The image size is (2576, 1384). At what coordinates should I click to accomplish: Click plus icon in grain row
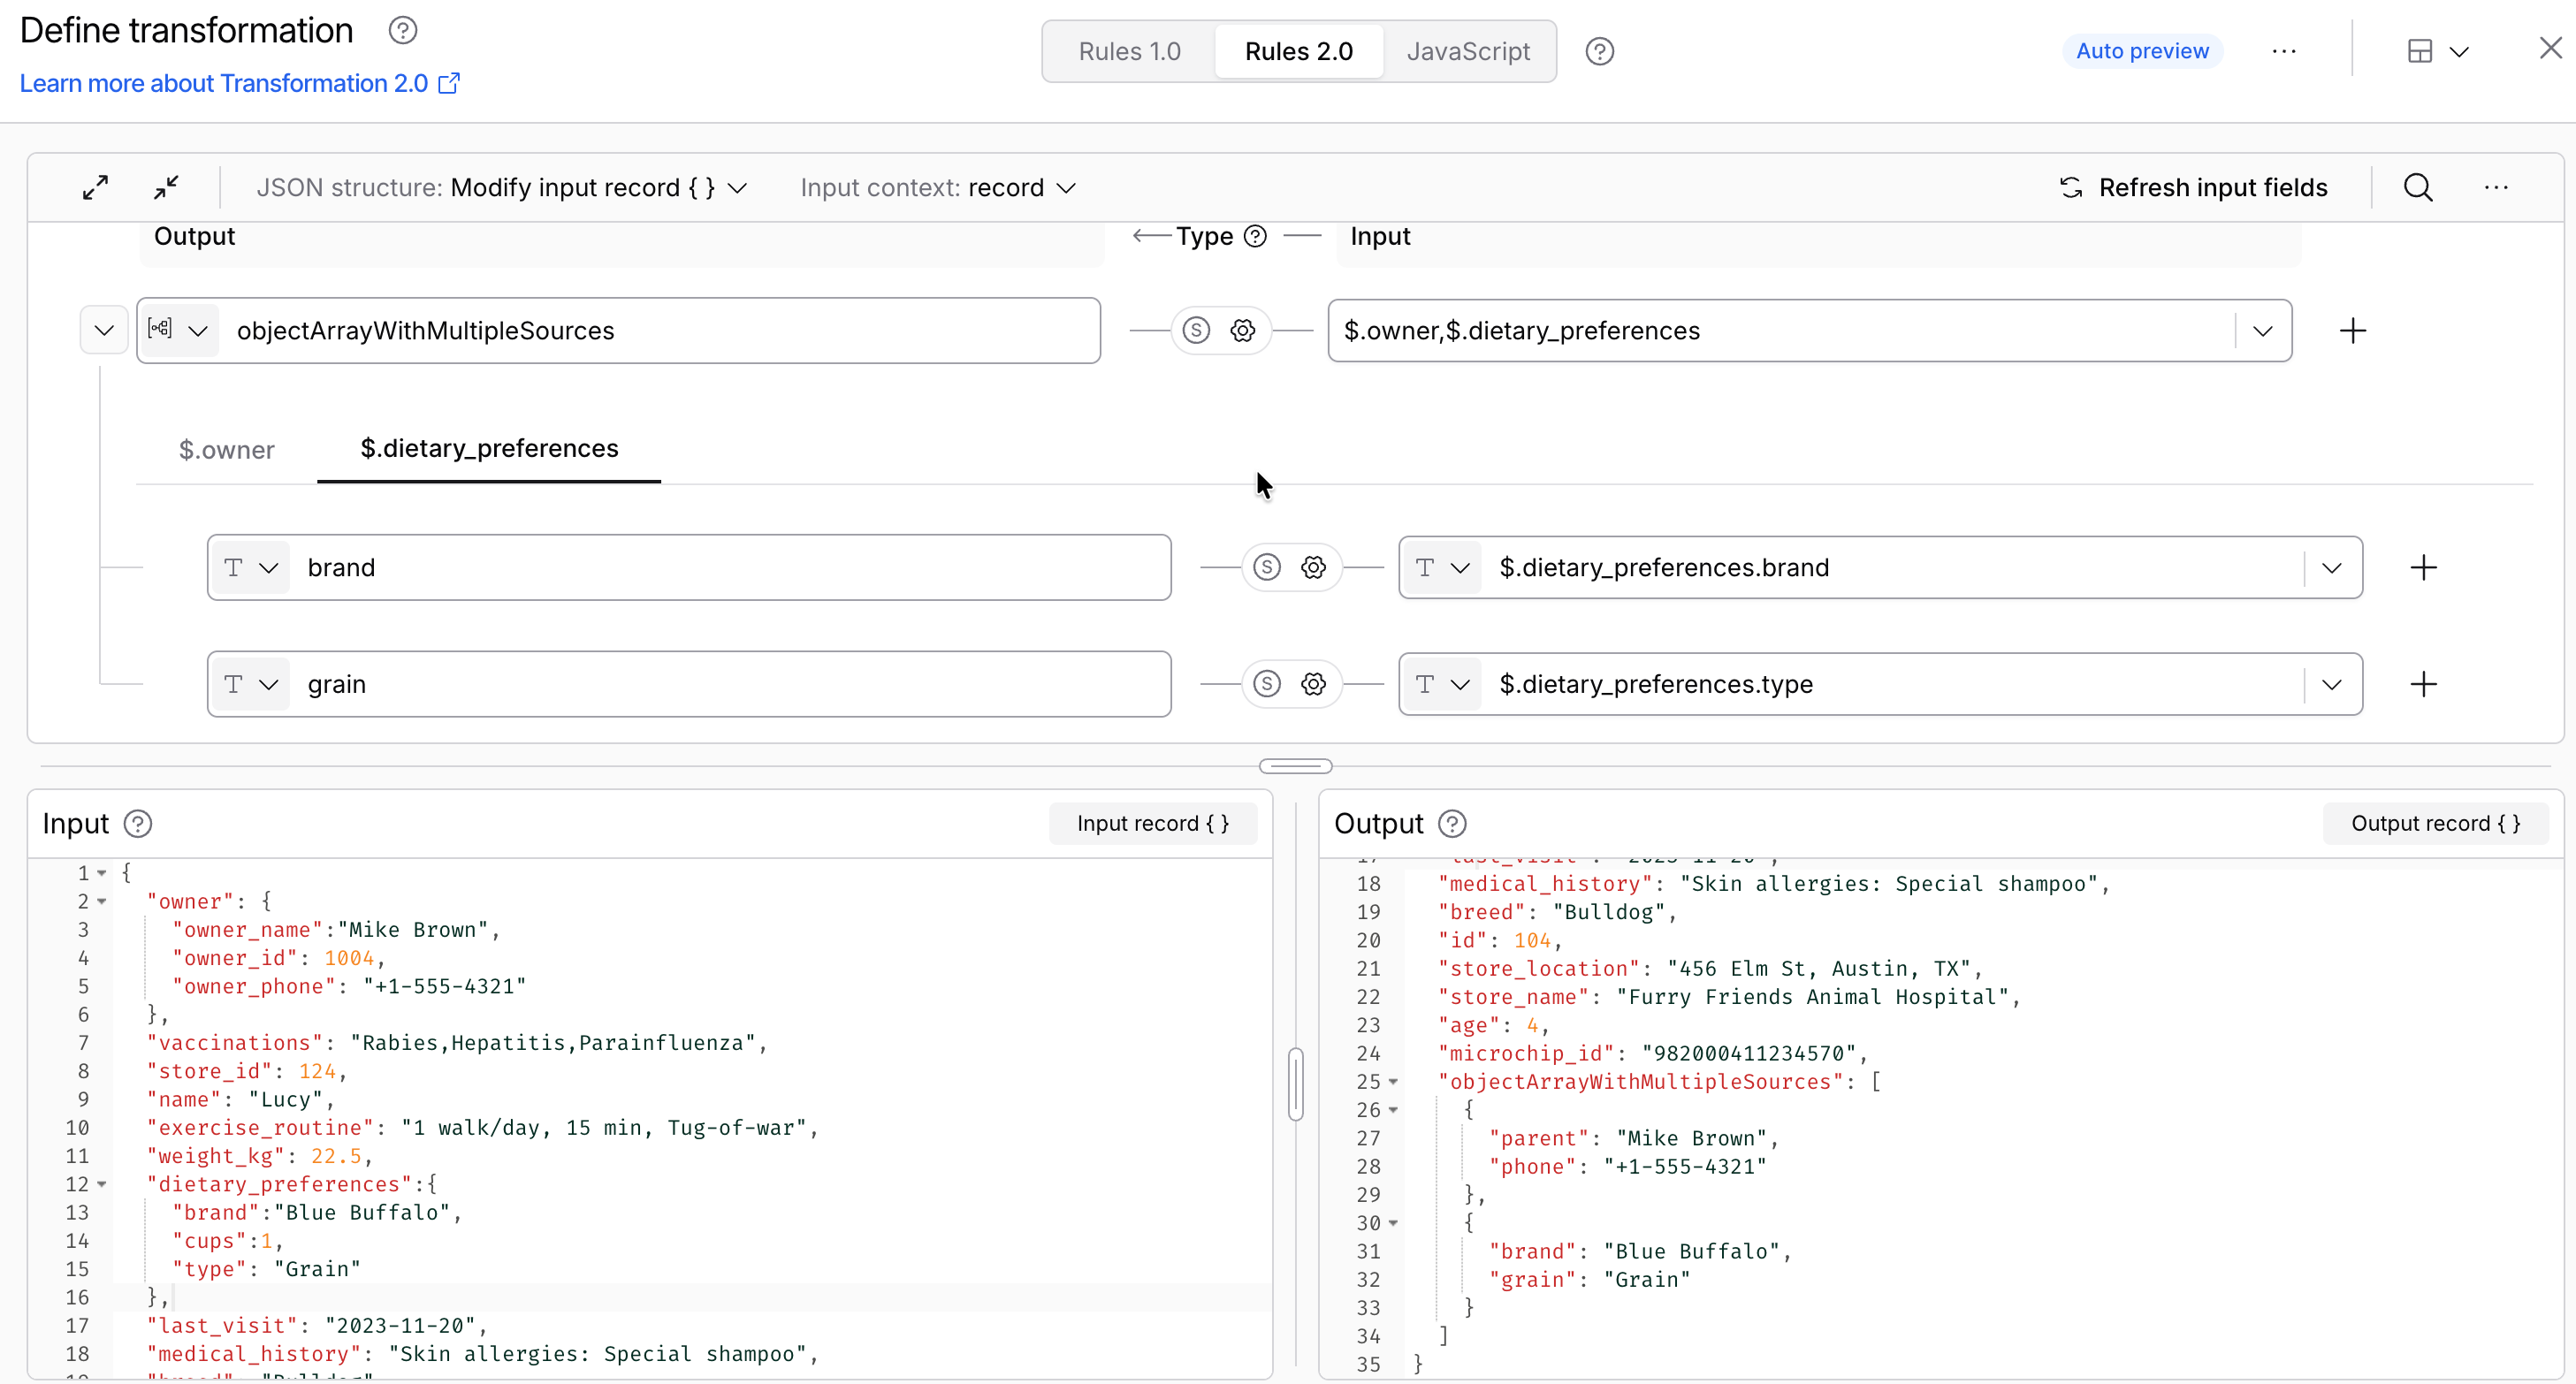click(2423, 684)
